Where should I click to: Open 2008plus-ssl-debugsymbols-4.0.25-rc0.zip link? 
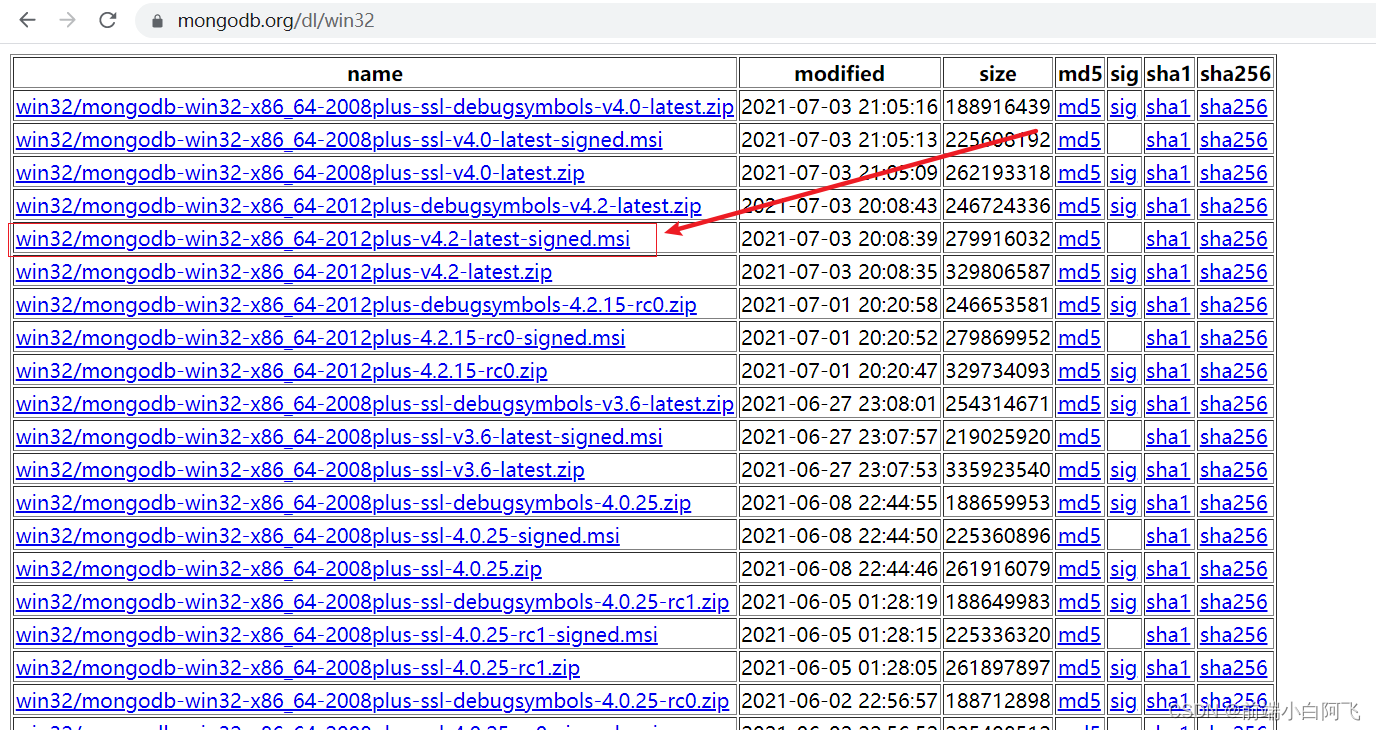(x=372, y=701)
